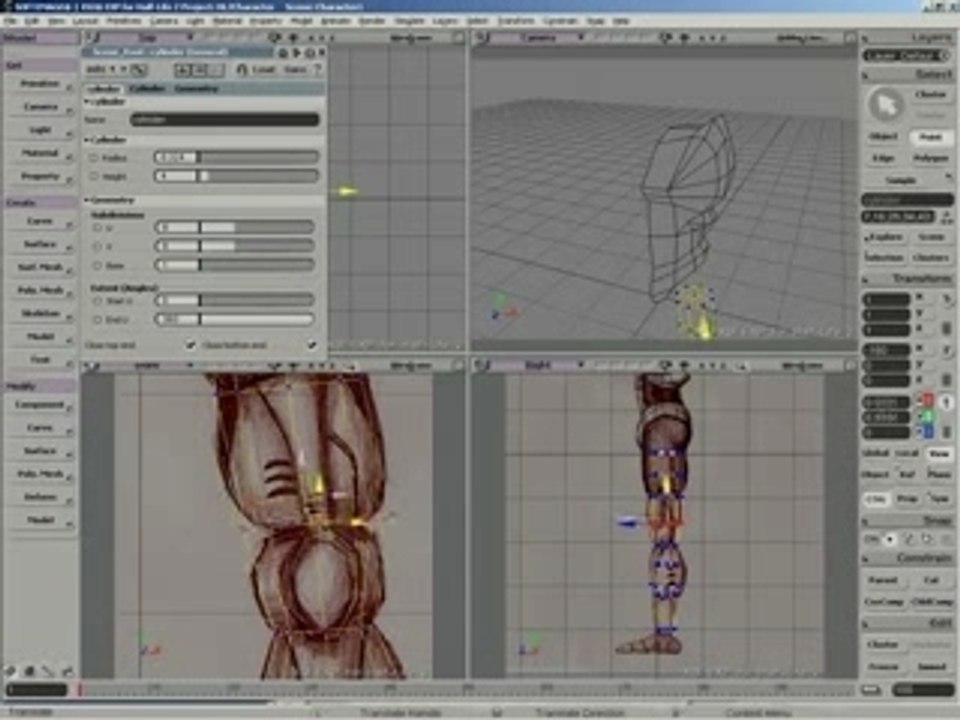Select the Object selection filter

point(883,137)
